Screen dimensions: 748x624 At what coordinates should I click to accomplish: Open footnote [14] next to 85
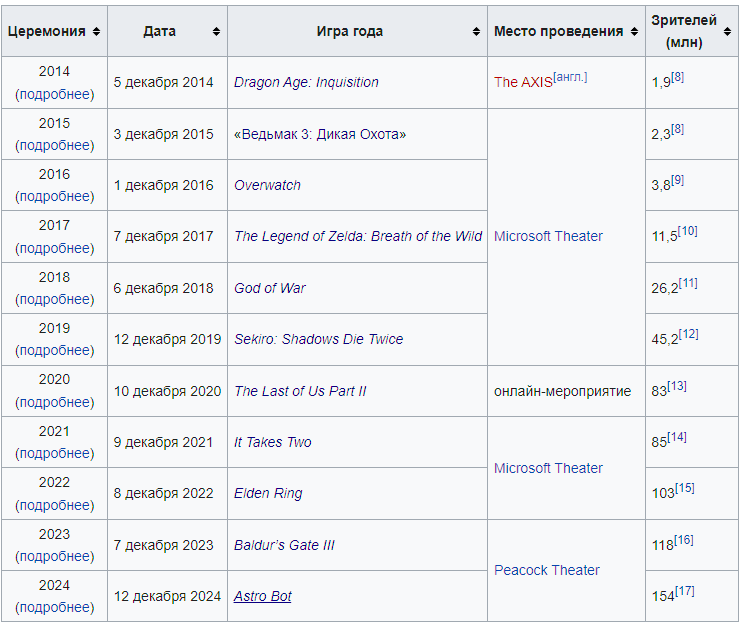(677, 437)
